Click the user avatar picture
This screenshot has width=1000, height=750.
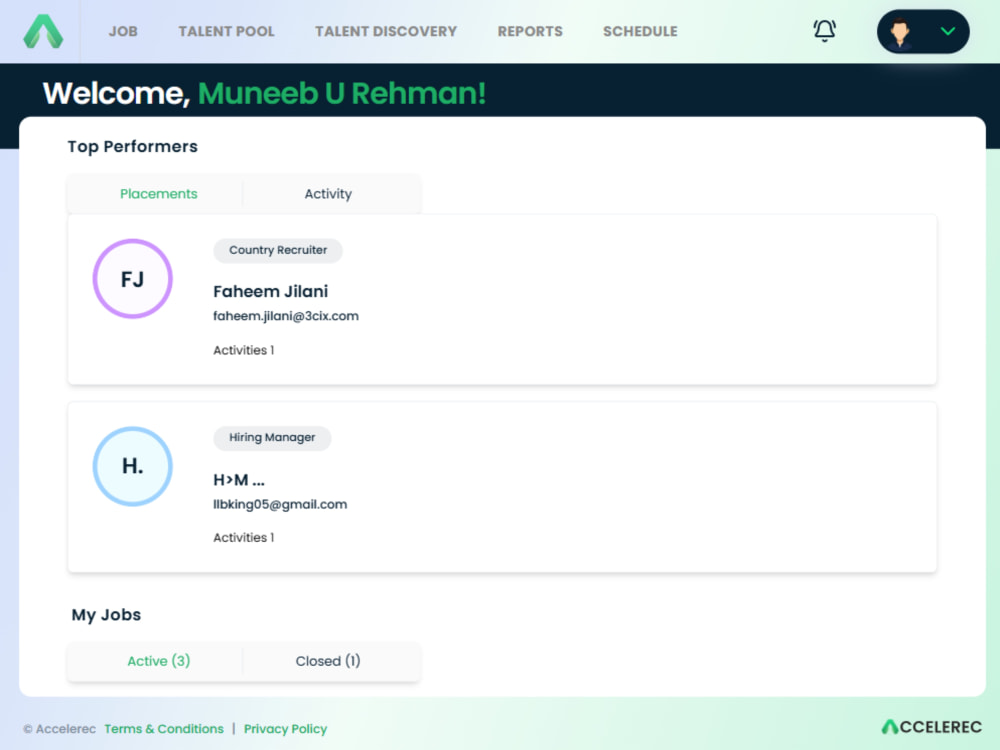(900, 32)
